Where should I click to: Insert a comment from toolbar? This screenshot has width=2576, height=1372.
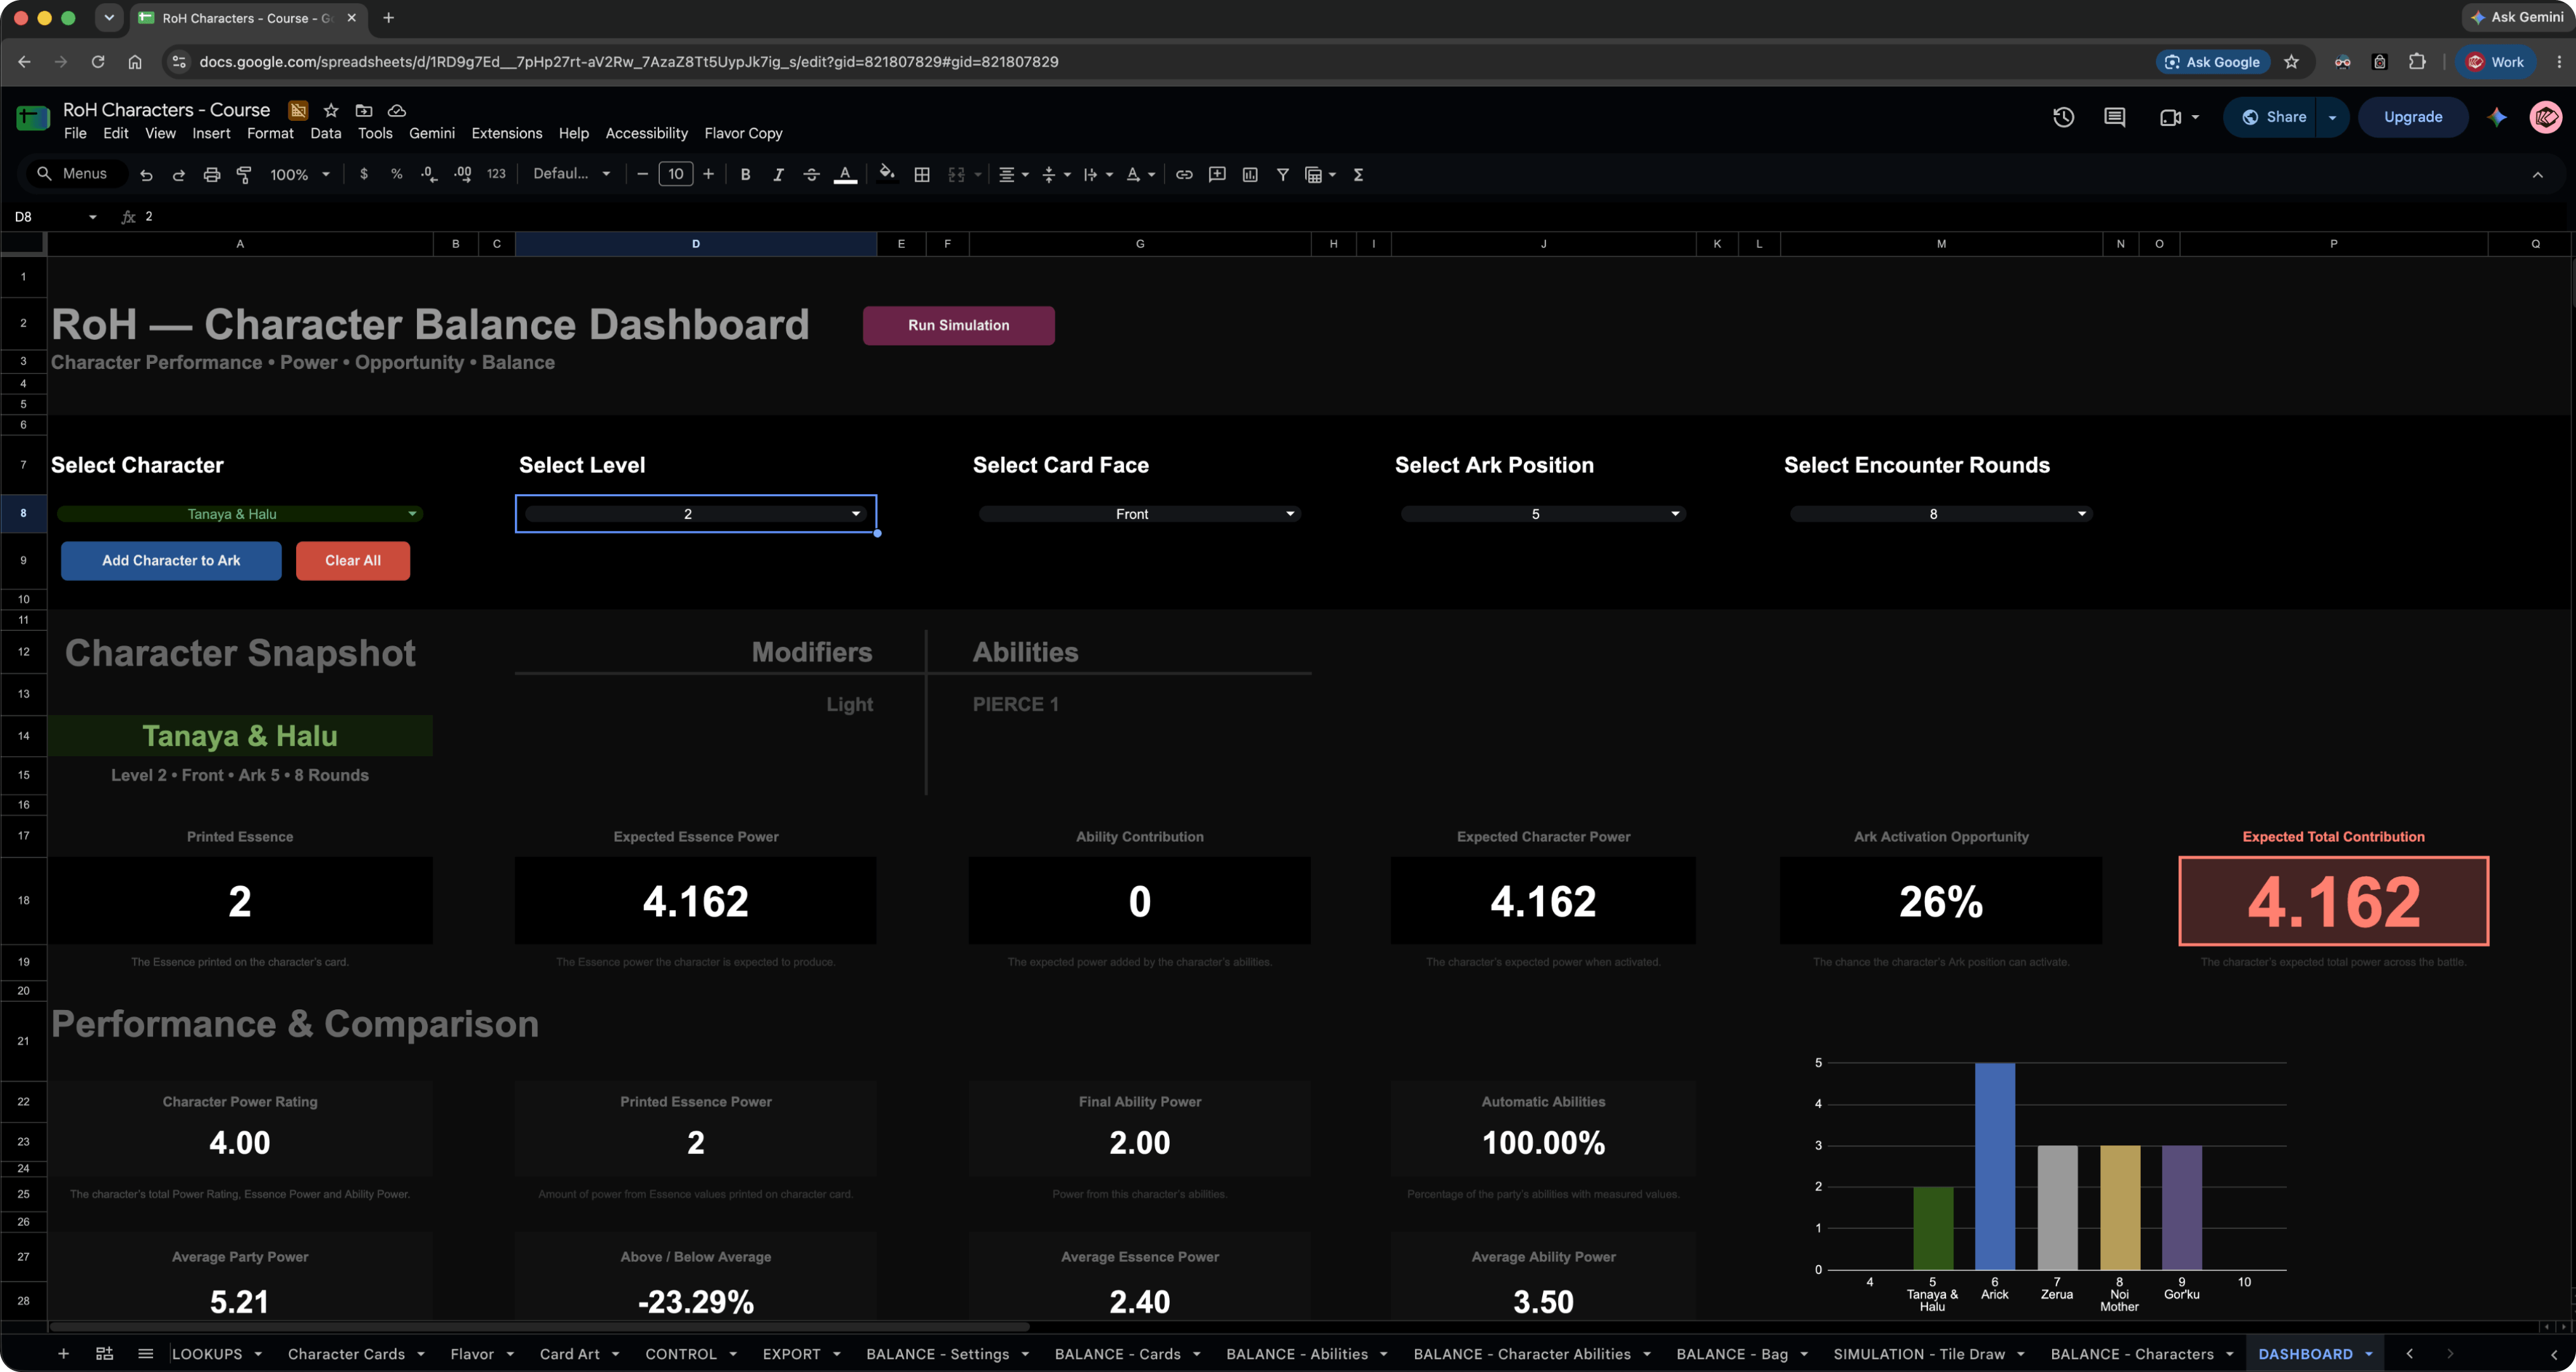pyautogui.click(x=1217, y=174)
